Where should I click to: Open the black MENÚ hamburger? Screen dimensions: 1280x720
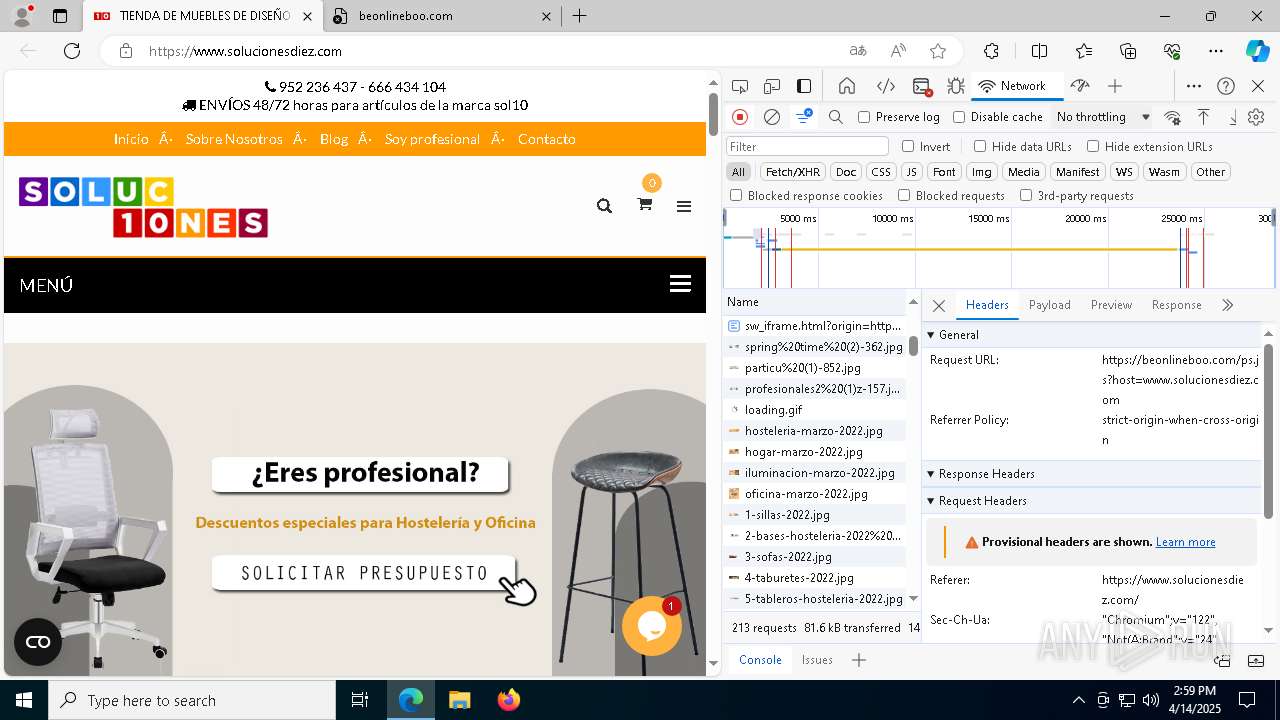click(680, 284)
